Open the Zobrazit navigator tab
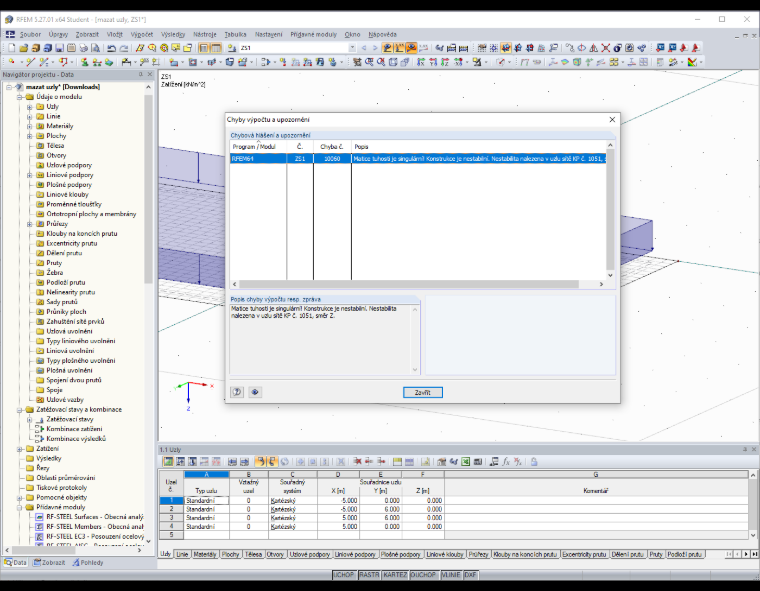This screenshot has height=591, width=760. point(49,562)
